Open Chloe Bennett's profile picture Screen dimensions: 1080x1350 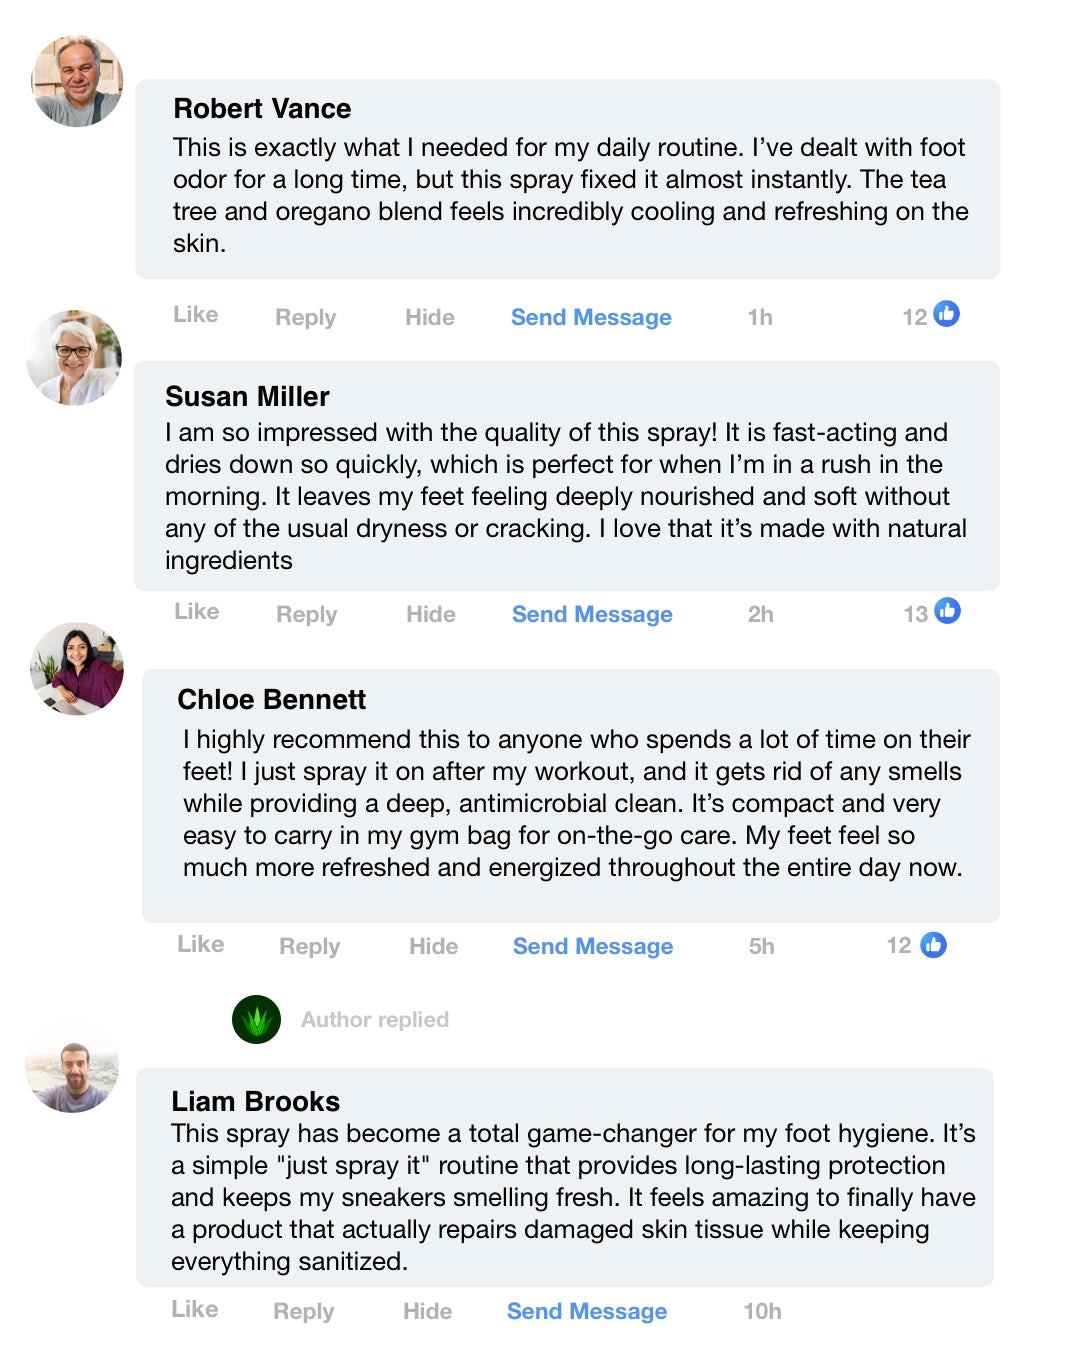pyautogui.click(x=77, y=669)
